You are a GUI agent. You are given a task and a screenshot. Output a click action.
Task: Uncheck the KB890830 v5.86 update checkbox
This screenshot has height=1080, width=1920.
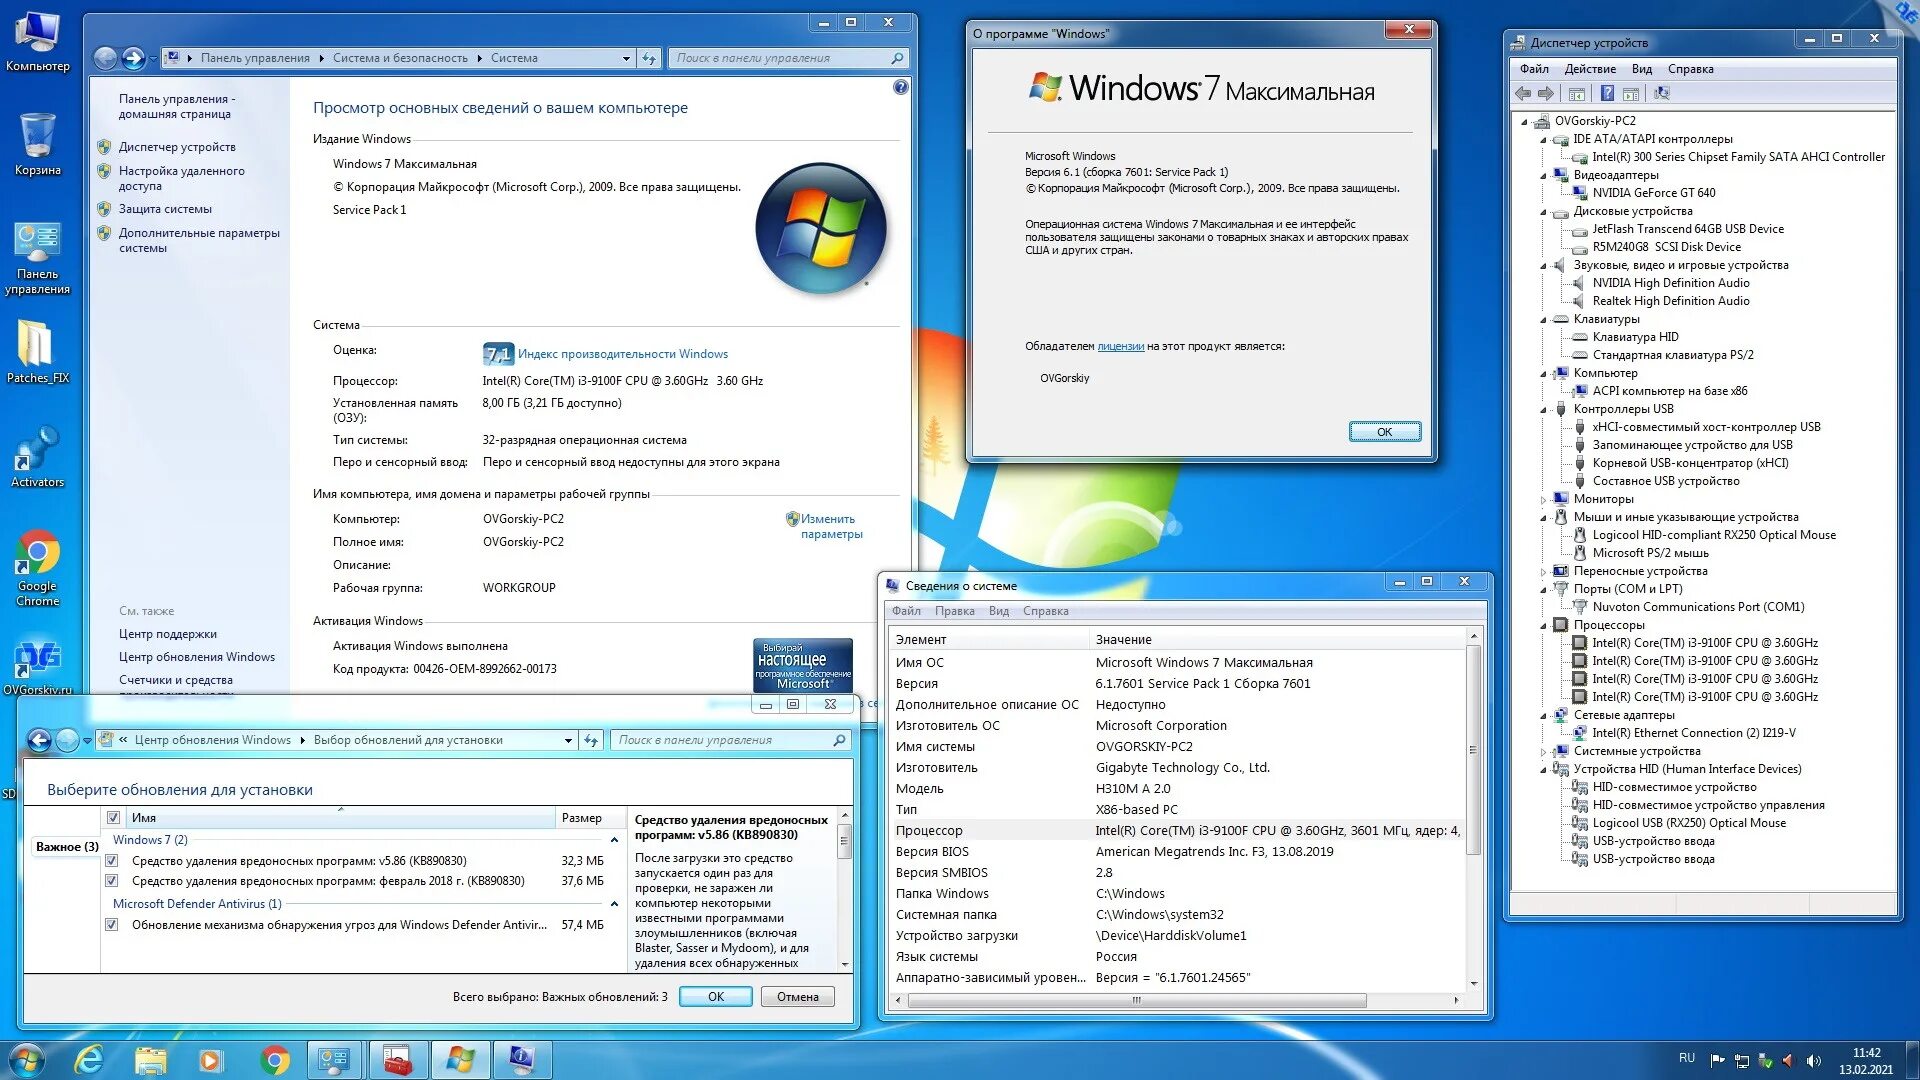pyautogui.click(x=112, y=861)
